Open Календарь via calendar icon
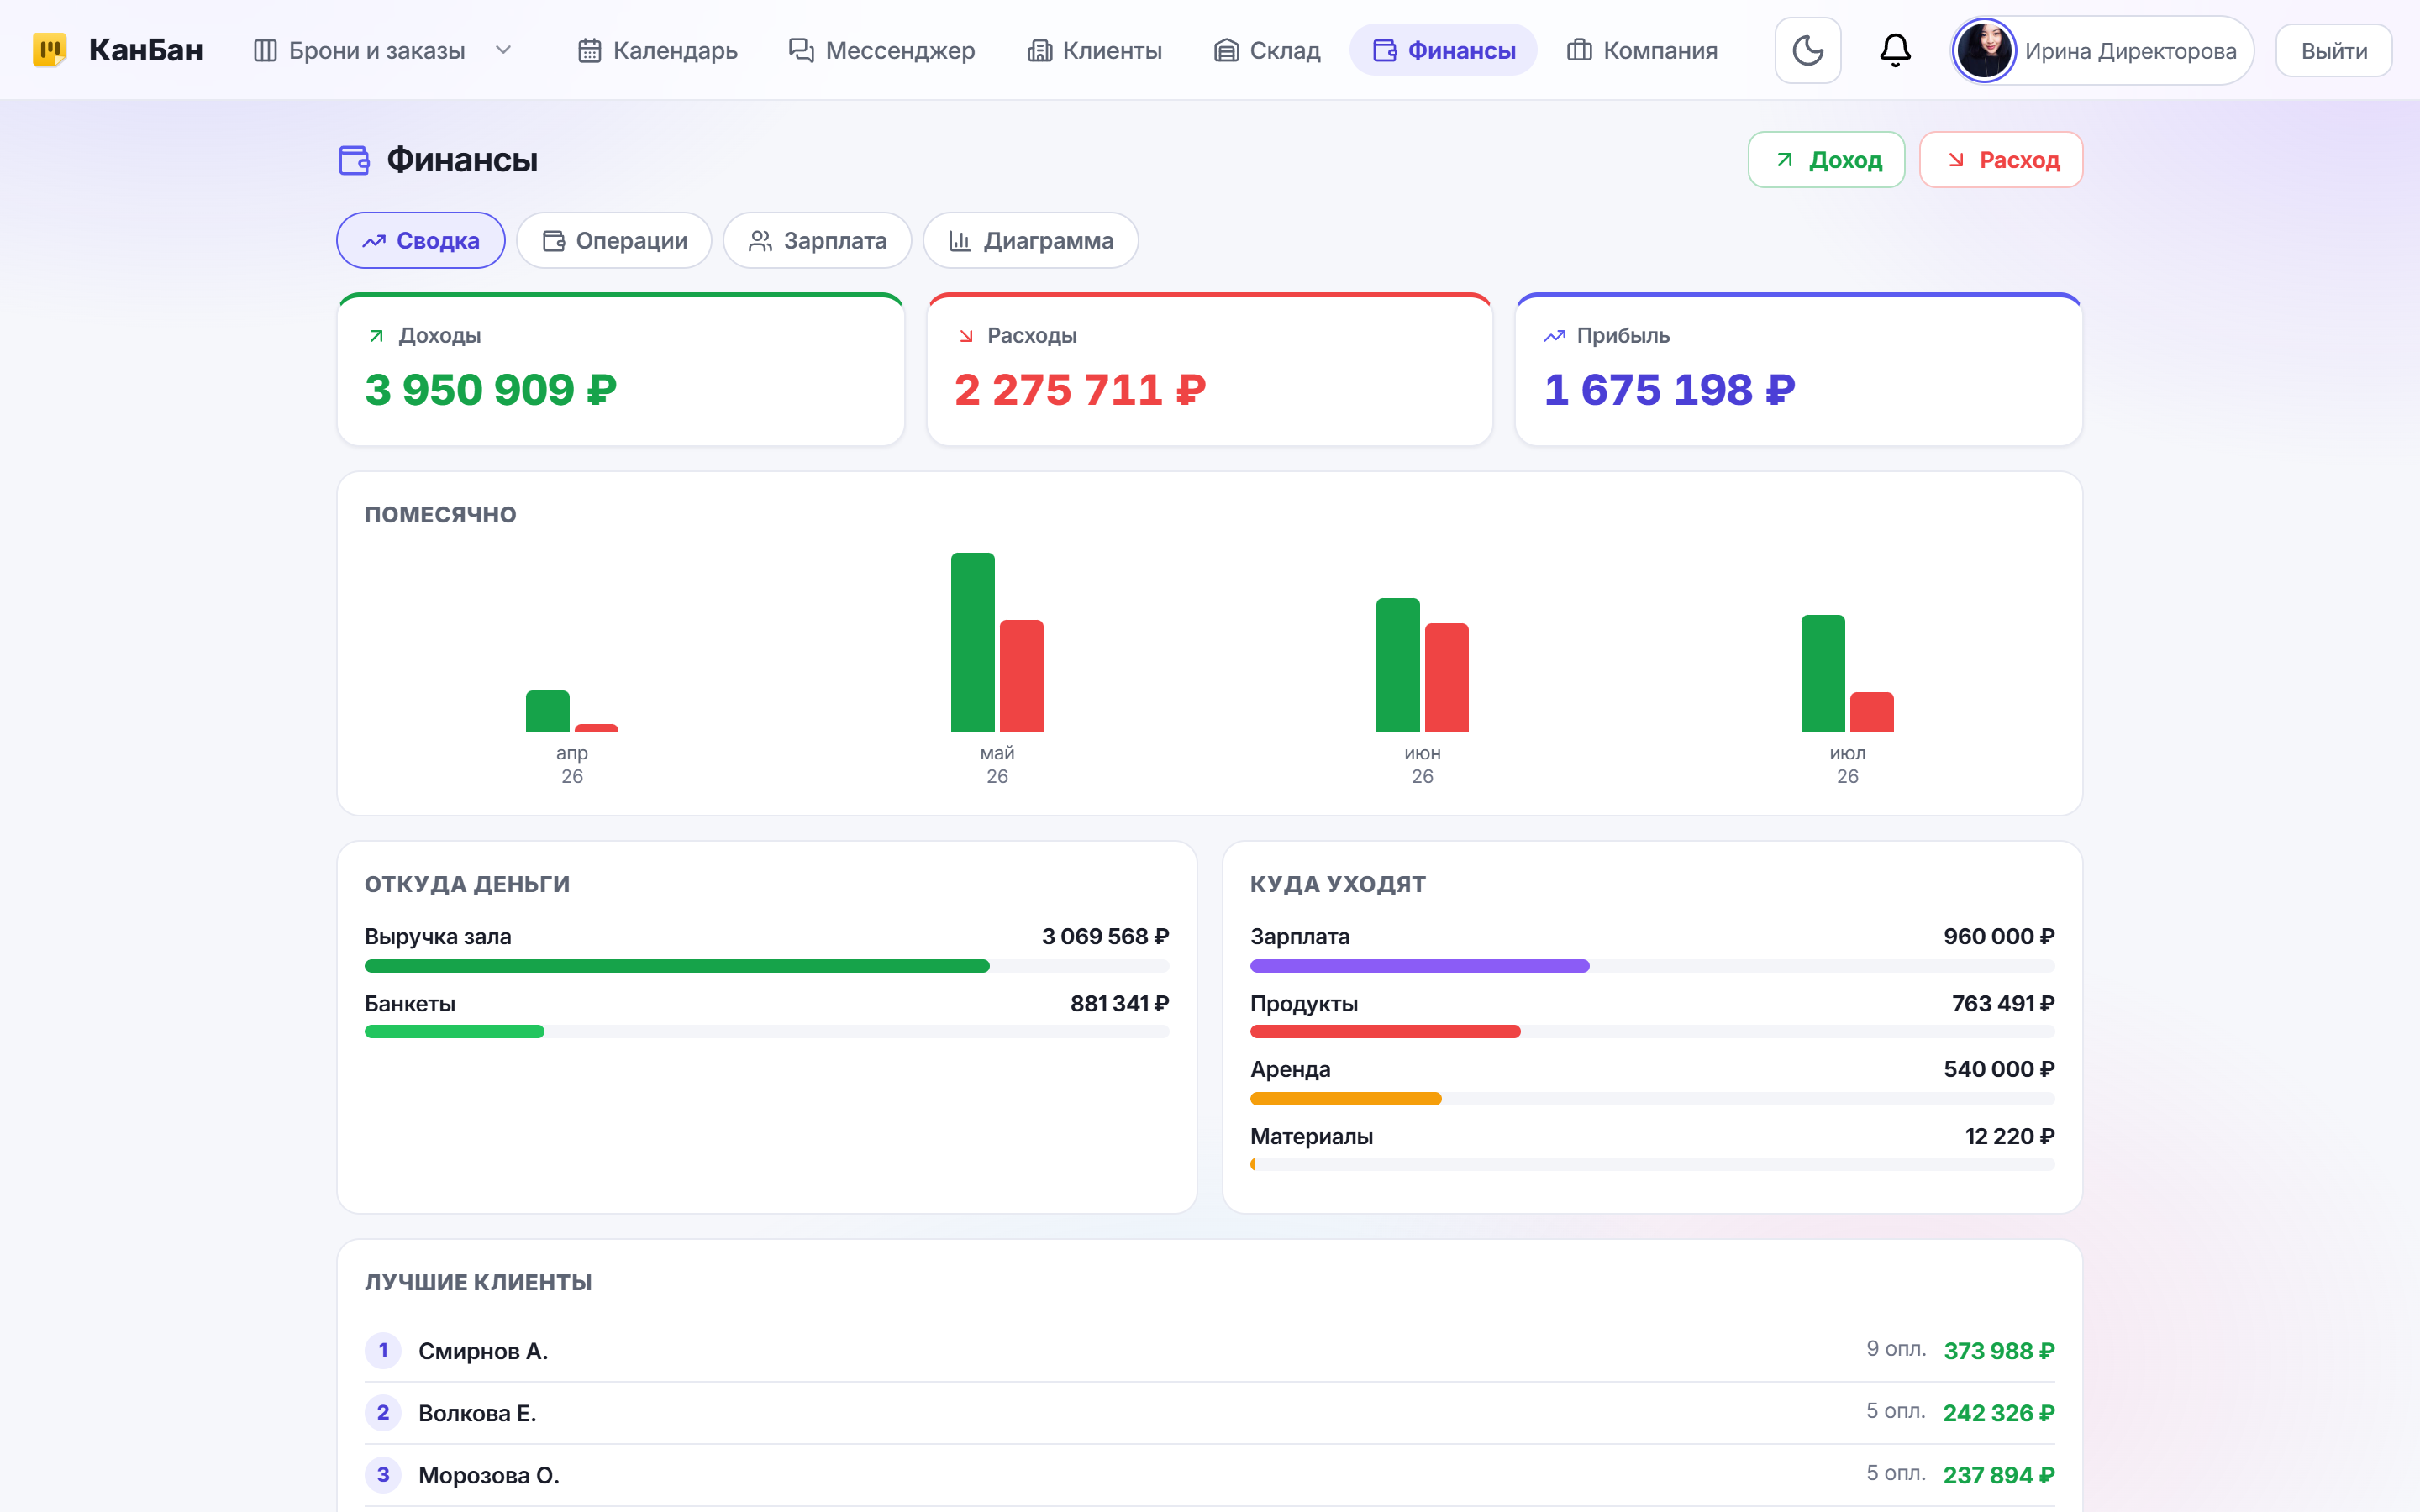This screenshot has width=2420, height=1512. click(590, 50)
